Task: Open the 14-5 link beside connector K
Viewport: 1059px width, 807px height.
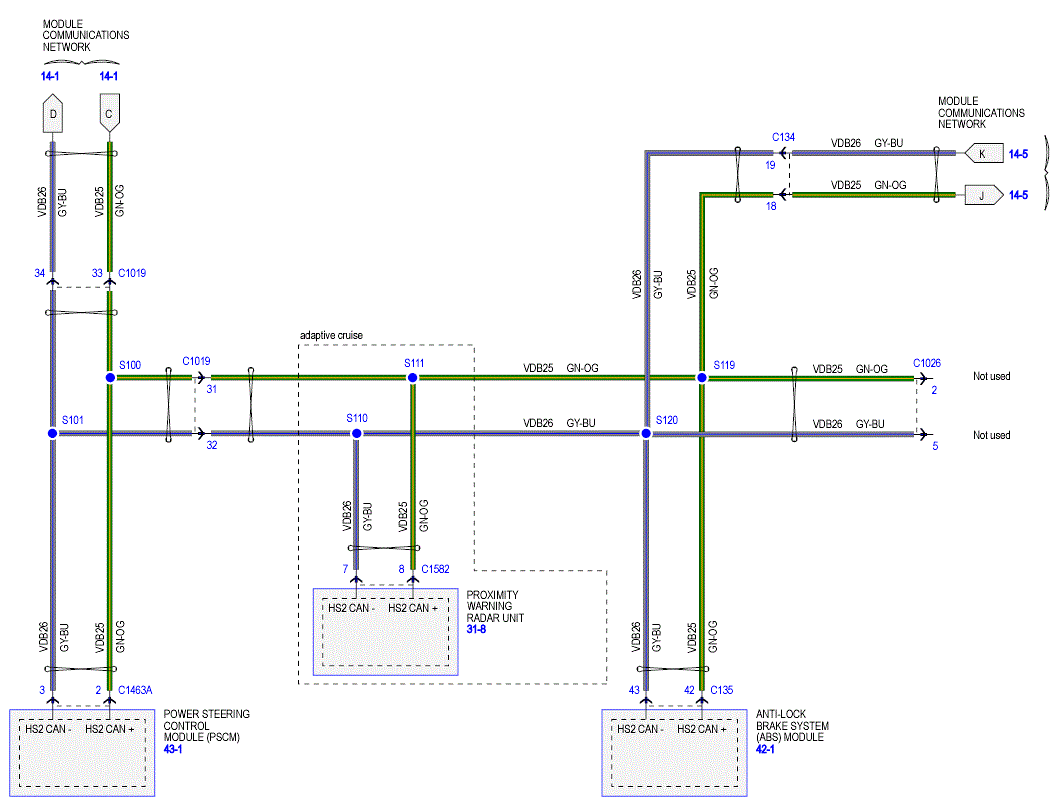Action: (1018, 154)
